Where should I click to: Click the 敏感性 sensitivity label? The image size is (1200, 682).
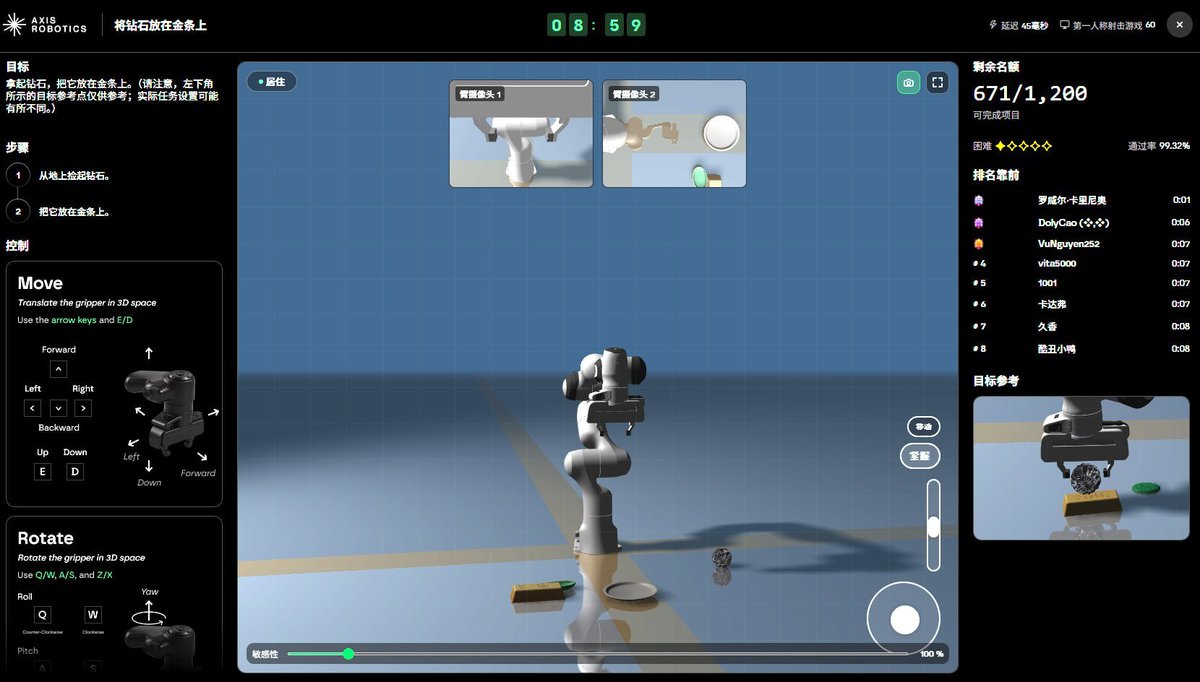point(265,653)
